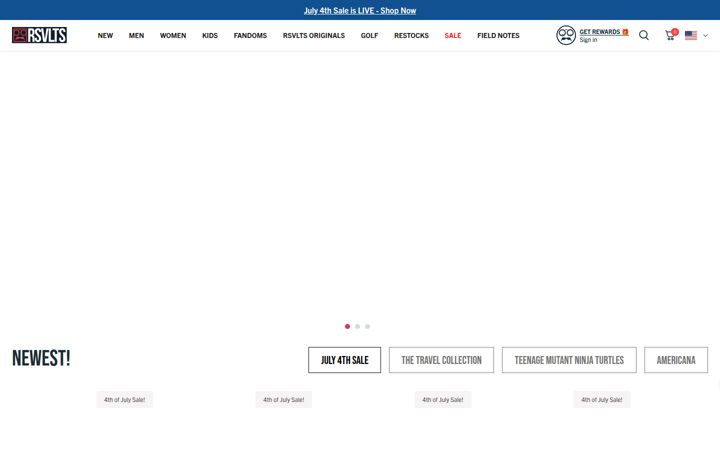720x450 pixels.
Task: Select the JULY 4TH SALE tab
Action: [x=344, y=360]
